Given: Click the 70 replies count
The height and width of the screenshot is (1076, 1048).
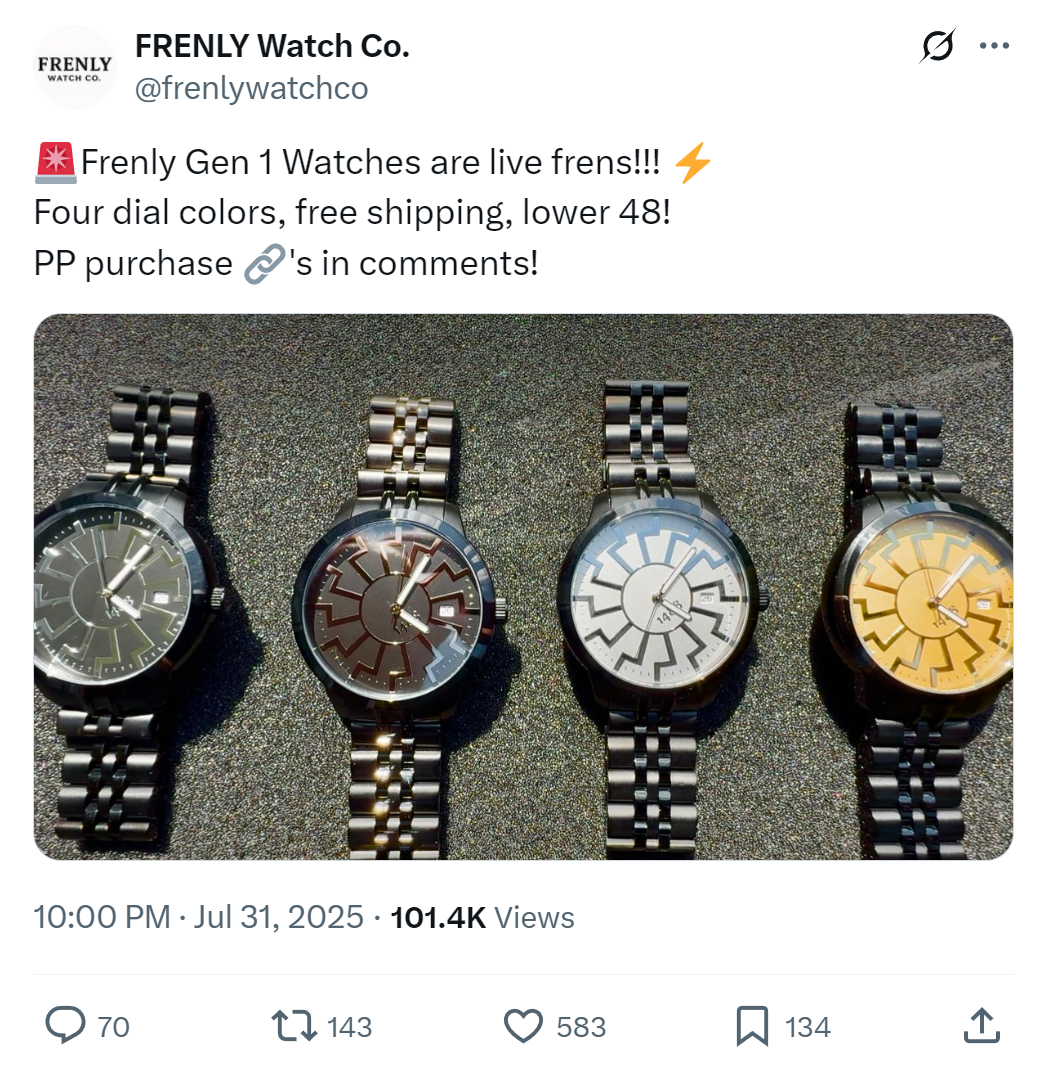Looking at the screenshot, I should tap(113, 1027).
